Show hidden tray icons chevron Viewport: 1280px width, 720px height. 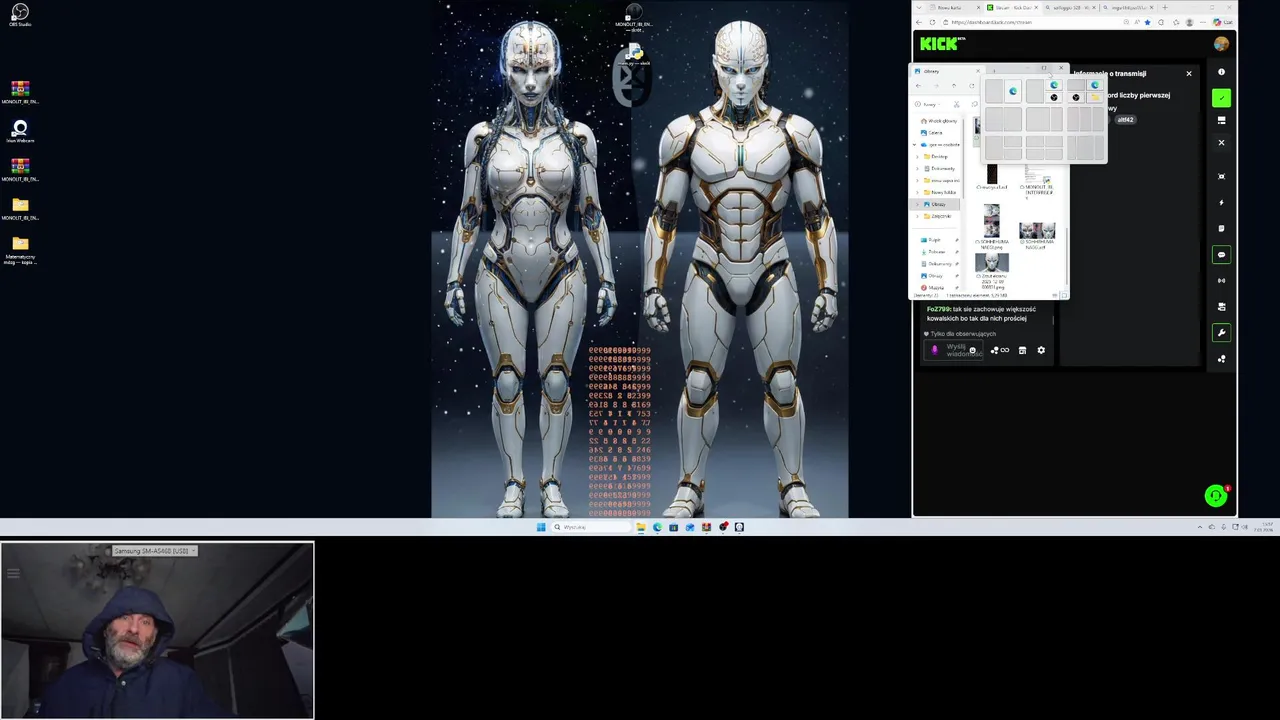(x=1200, y=527)
